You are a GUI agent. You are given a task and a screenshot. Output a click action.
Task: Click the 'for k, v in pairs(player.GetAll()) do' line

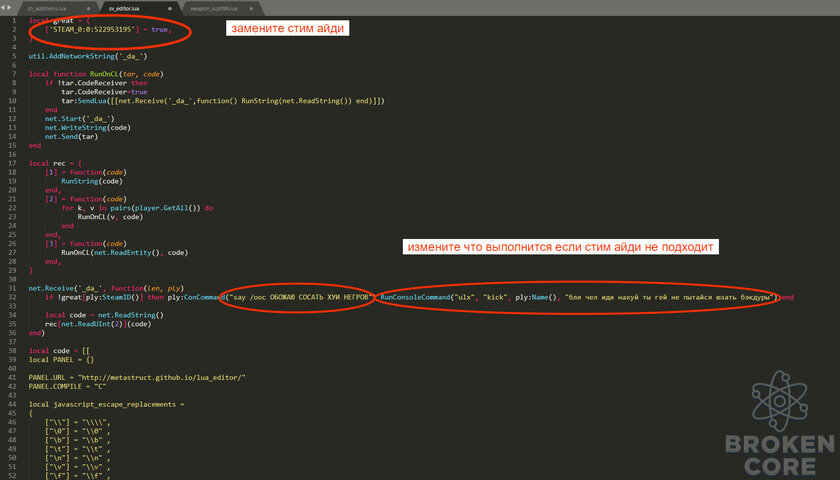click(137, 208)
